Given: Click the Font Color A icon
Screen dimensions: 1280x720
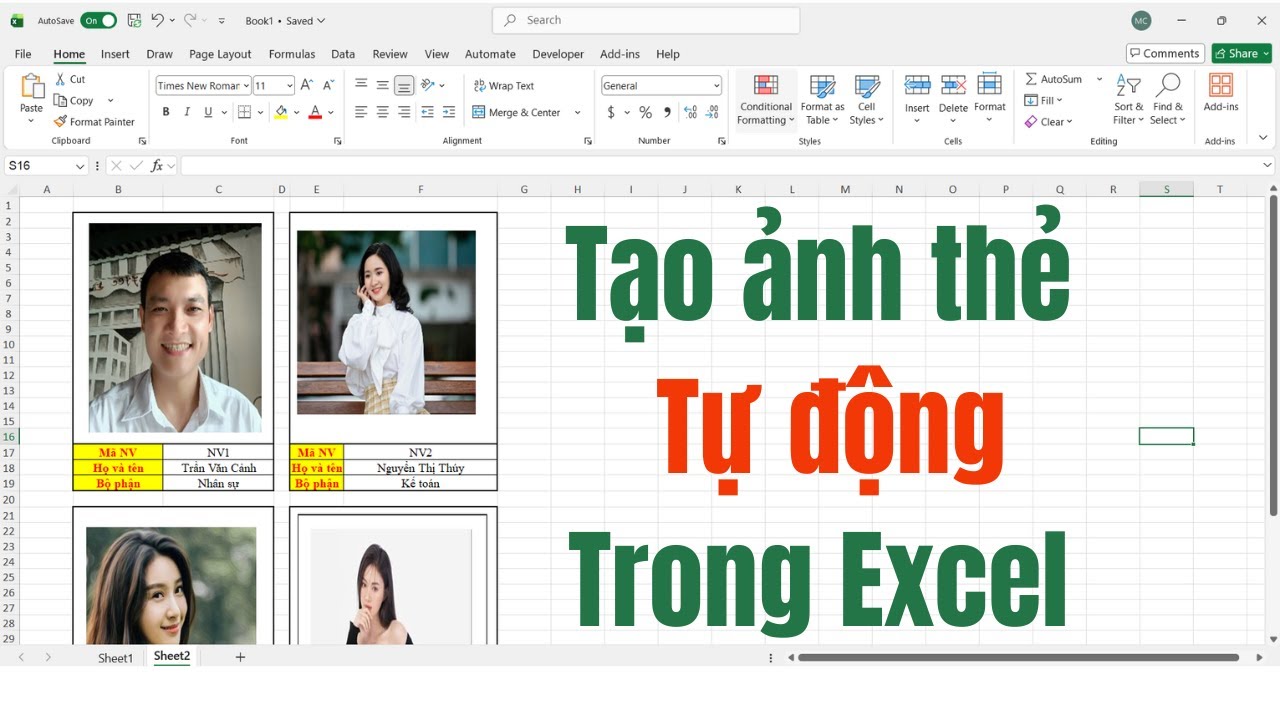Looking at the screenshot, I should [x=315, y=112].
